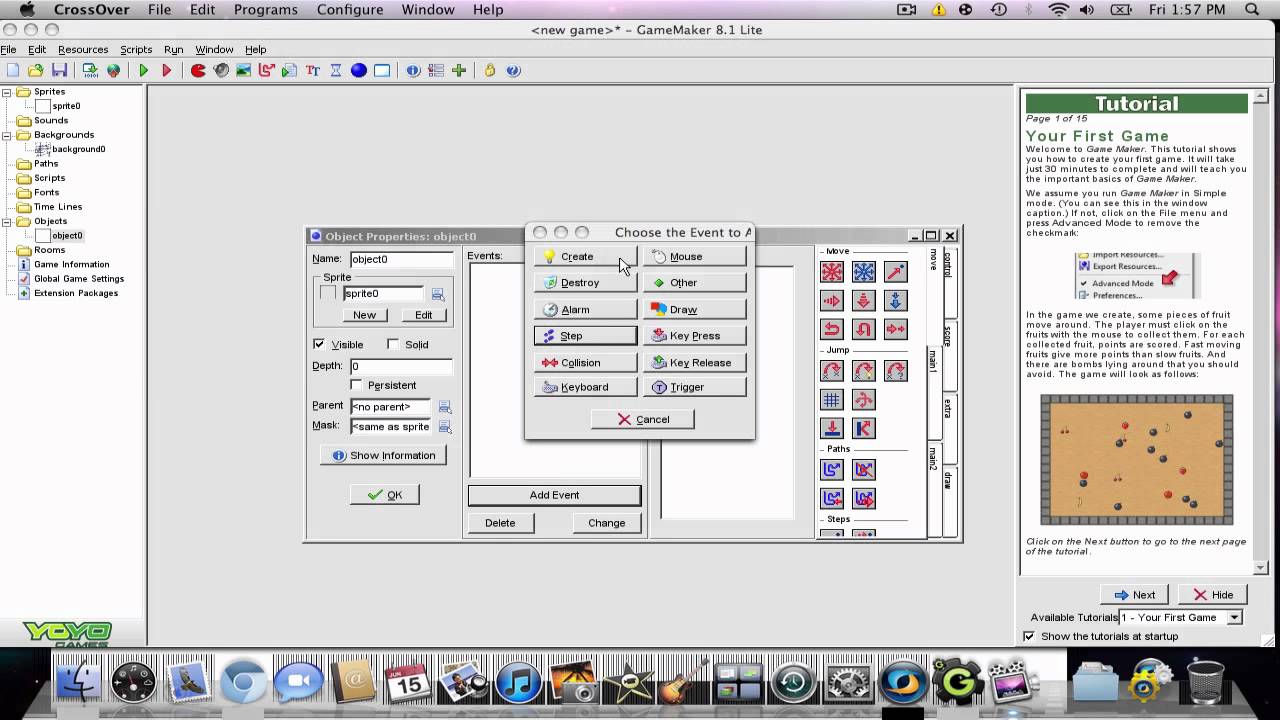Click Show Information button
The height and width of the screenshot is (720, 1280).
pyautogui.click(x=383, y=455)
